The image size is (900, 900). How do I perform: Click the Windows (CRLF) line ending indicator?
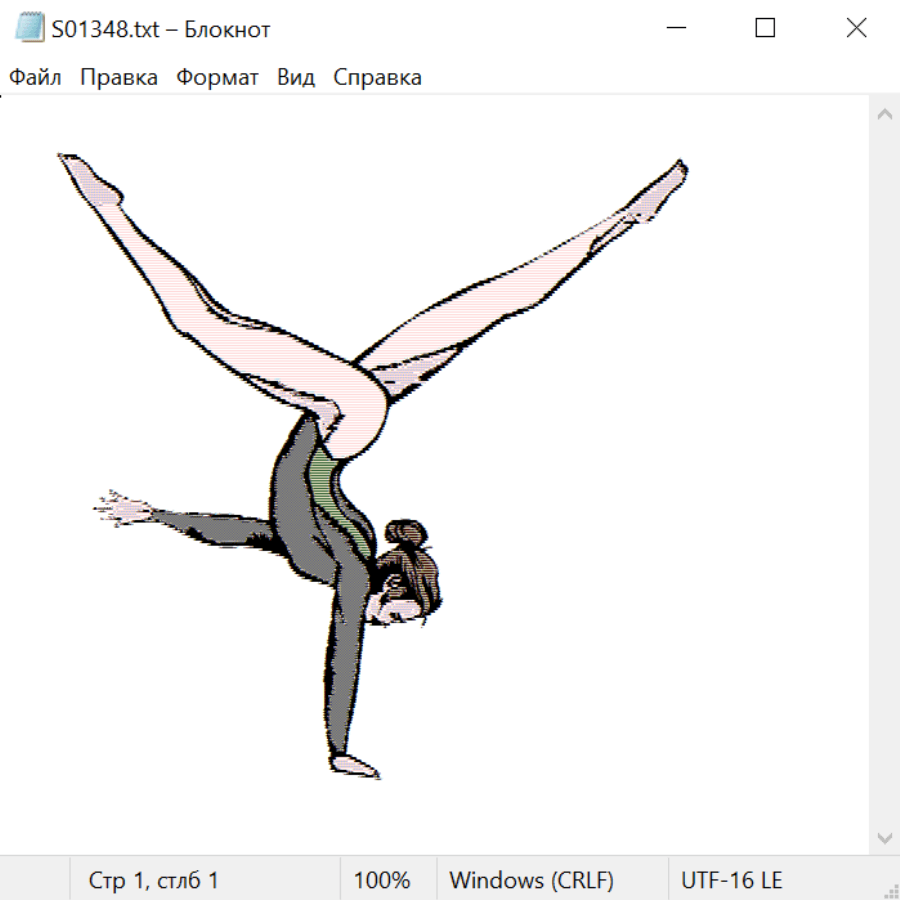click(531, 880)
